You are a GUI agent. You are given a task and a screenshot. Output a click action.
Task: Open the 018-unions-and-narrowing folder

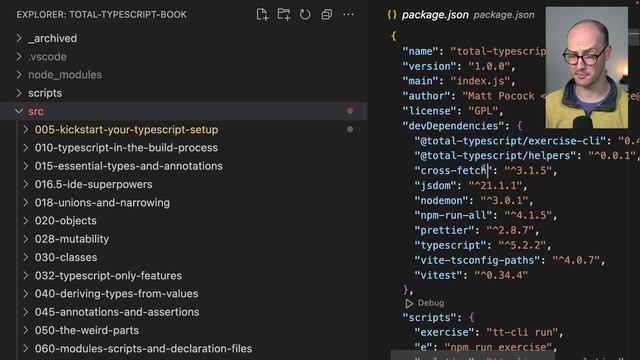[102, 203]
